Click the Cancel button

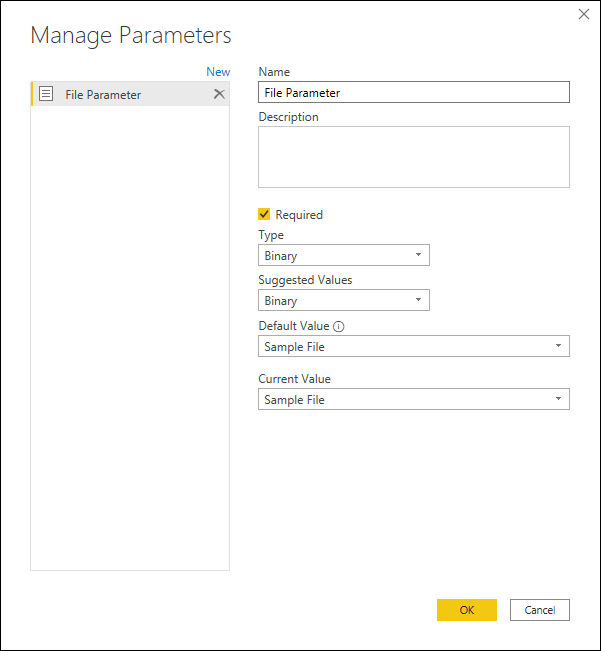(x=540, y=609)
